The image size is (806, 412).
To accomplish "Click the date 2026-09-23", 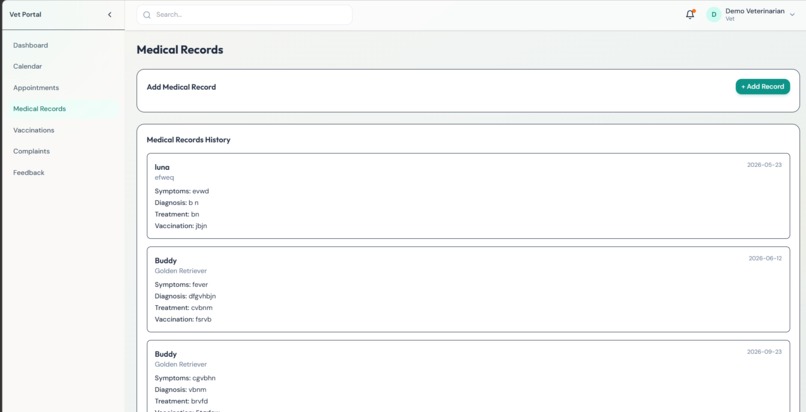I will pyautogui.click(x=764, y=352).
